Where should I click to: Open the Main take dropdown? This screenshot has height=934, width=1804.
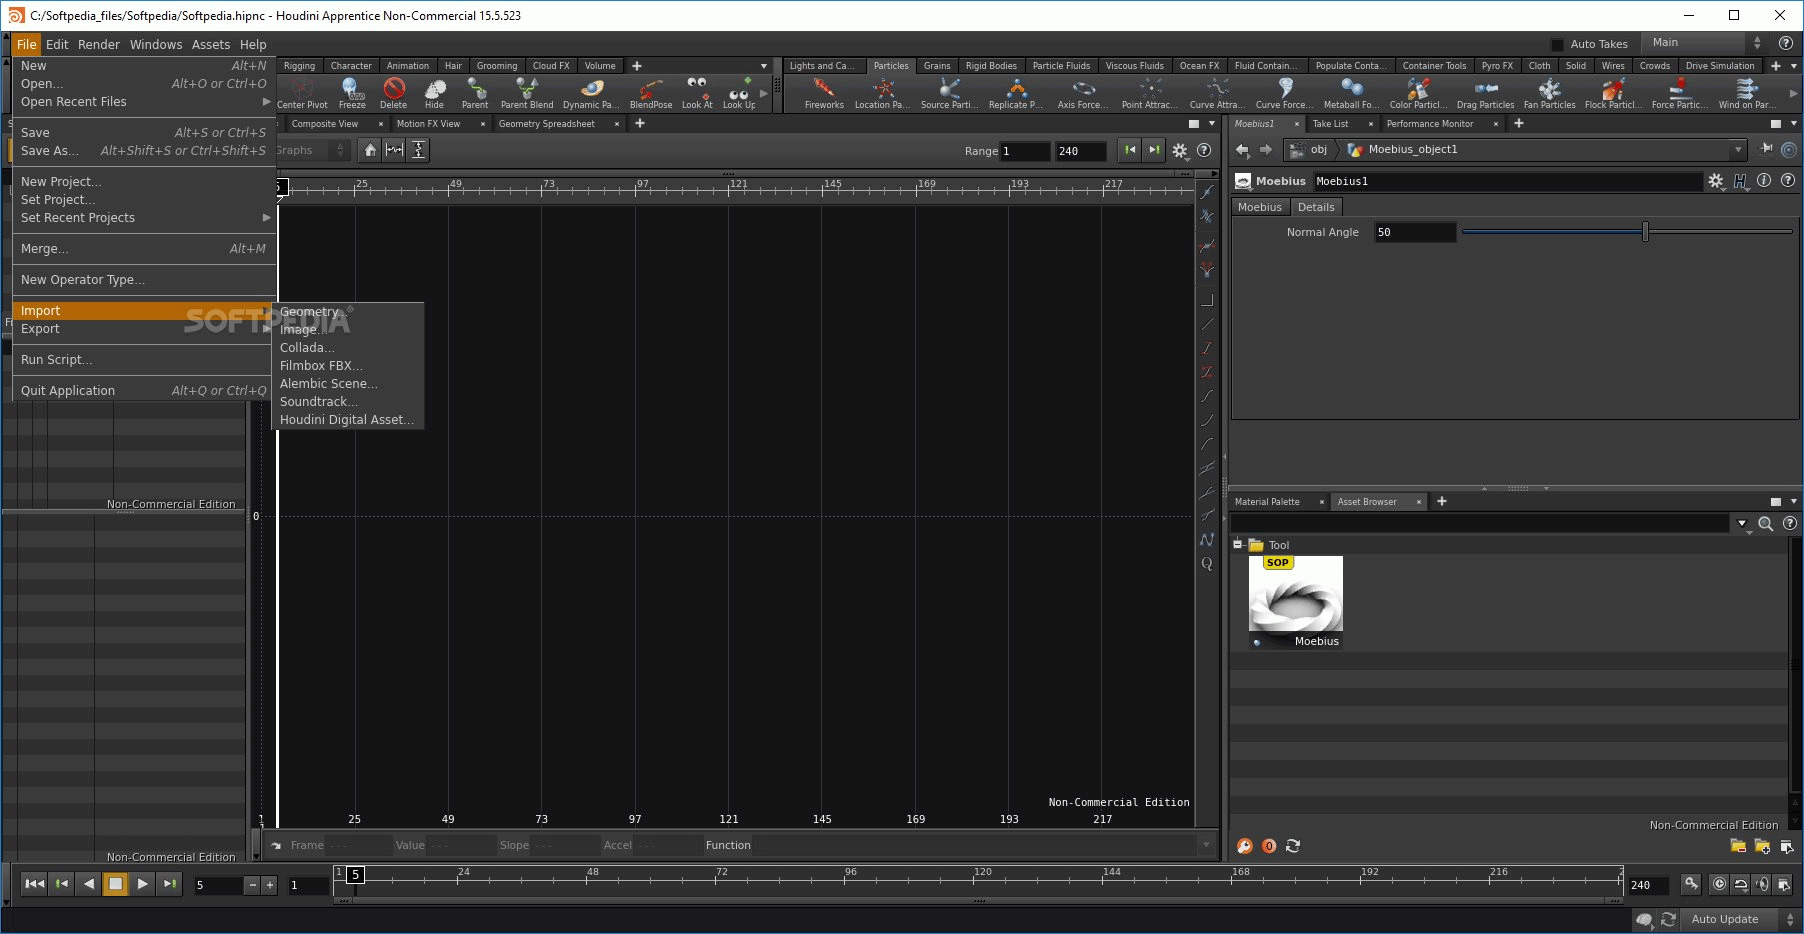(x=1707, y=42)
